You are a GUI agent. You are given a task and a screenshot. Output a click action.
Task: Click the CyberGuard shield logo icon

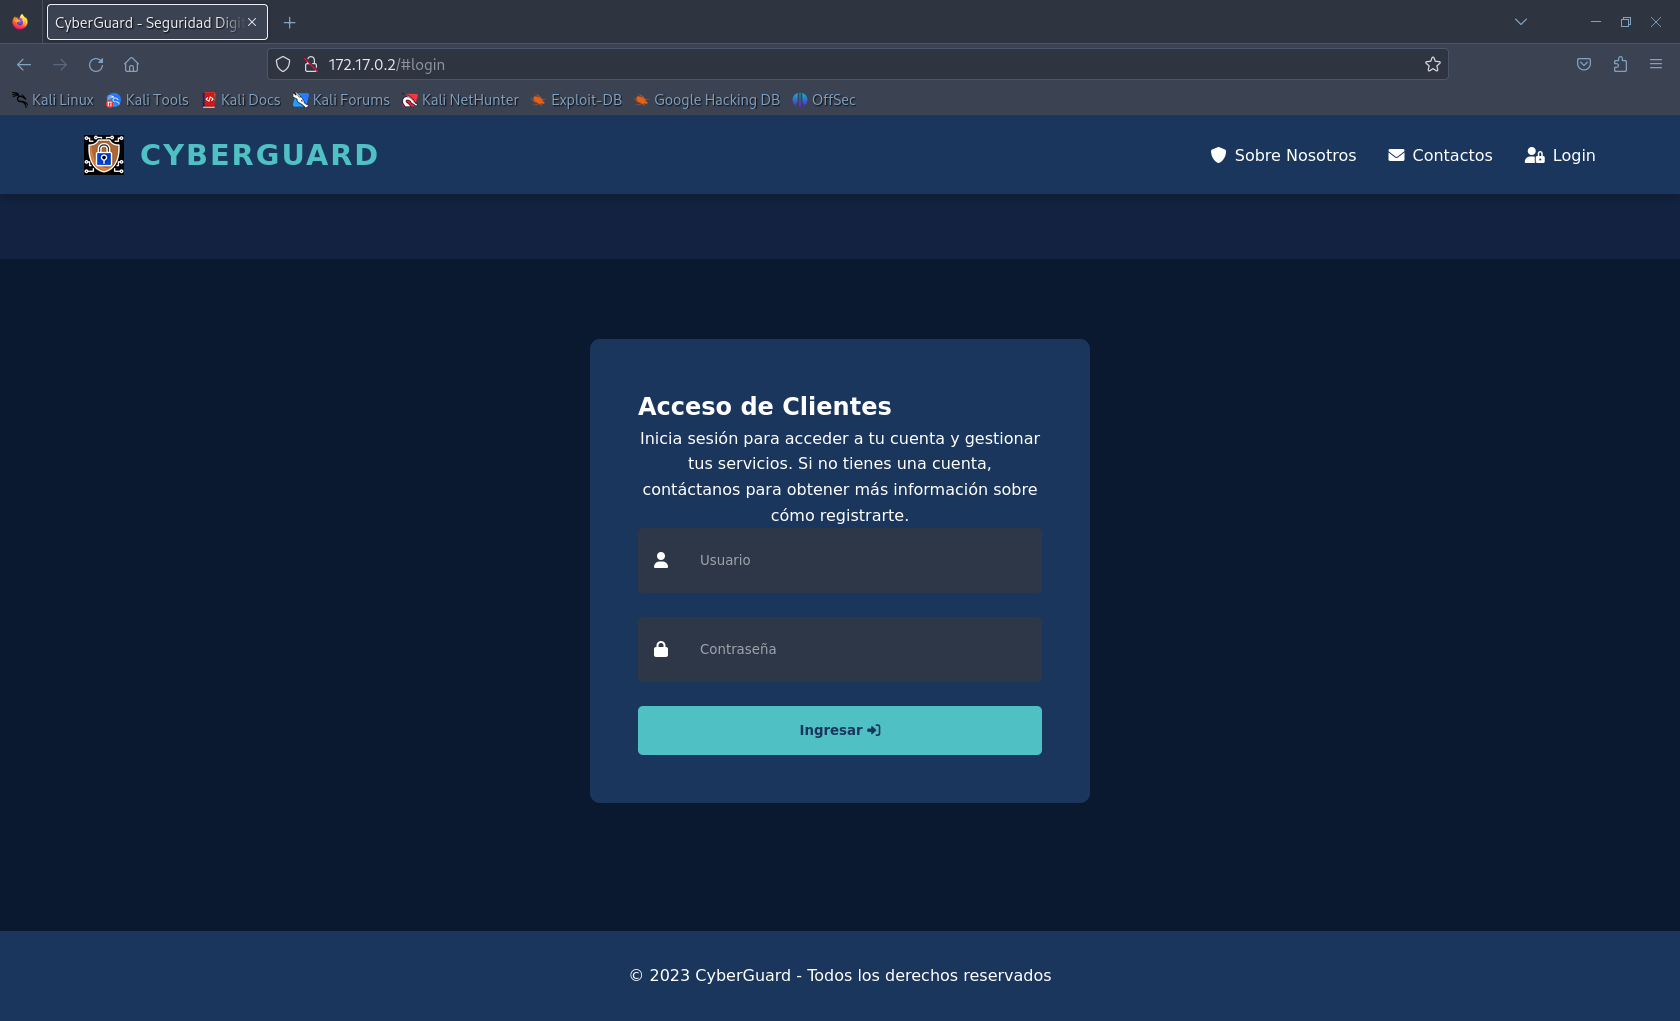pyautogui.click(x=104, y=155)
